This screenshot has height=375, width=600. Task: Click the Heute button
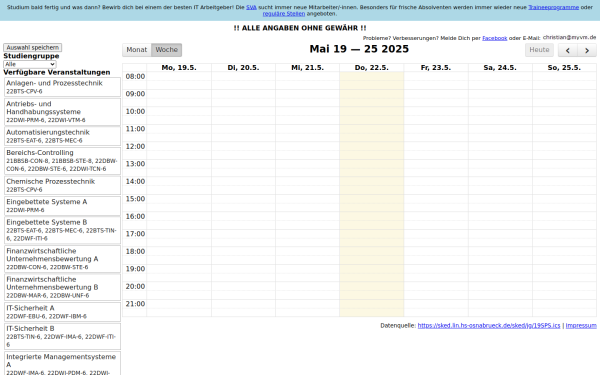[539, 50]
